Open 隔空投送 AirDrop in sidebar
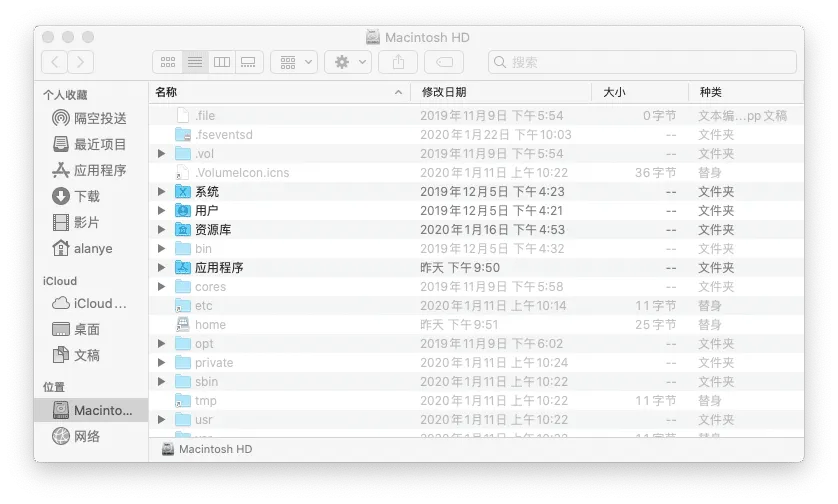Screen dimensions: 838x504 [90, 118]
